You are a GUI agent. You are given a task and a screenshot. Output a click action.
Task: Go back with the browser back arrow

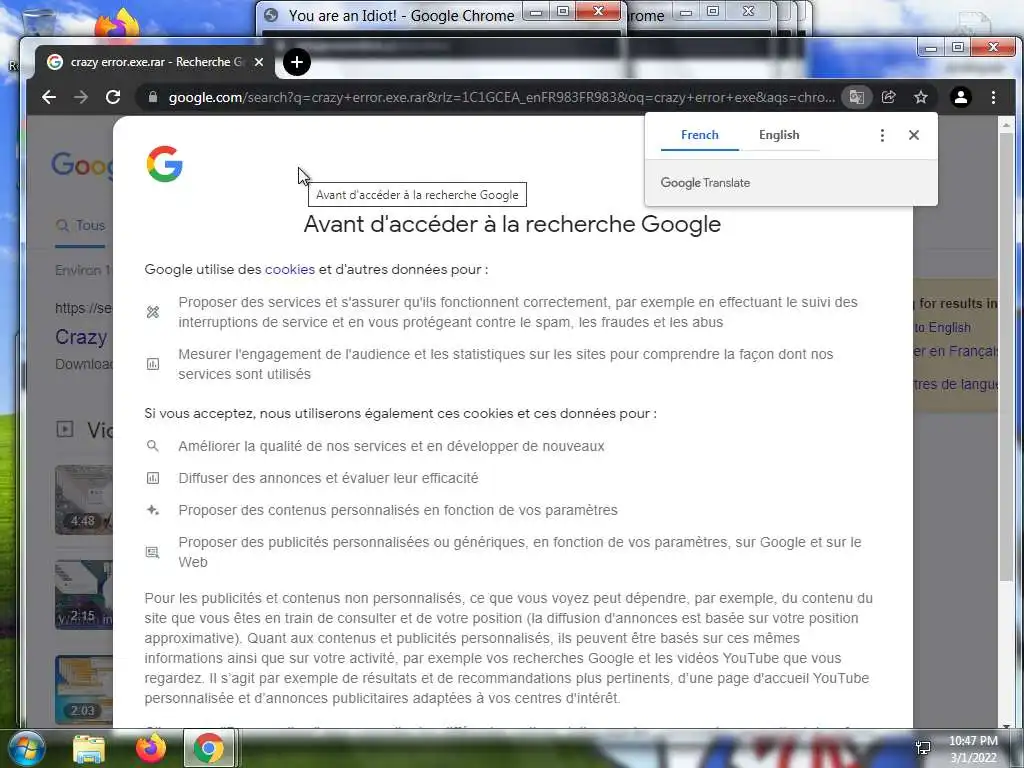tap(49, 97)
